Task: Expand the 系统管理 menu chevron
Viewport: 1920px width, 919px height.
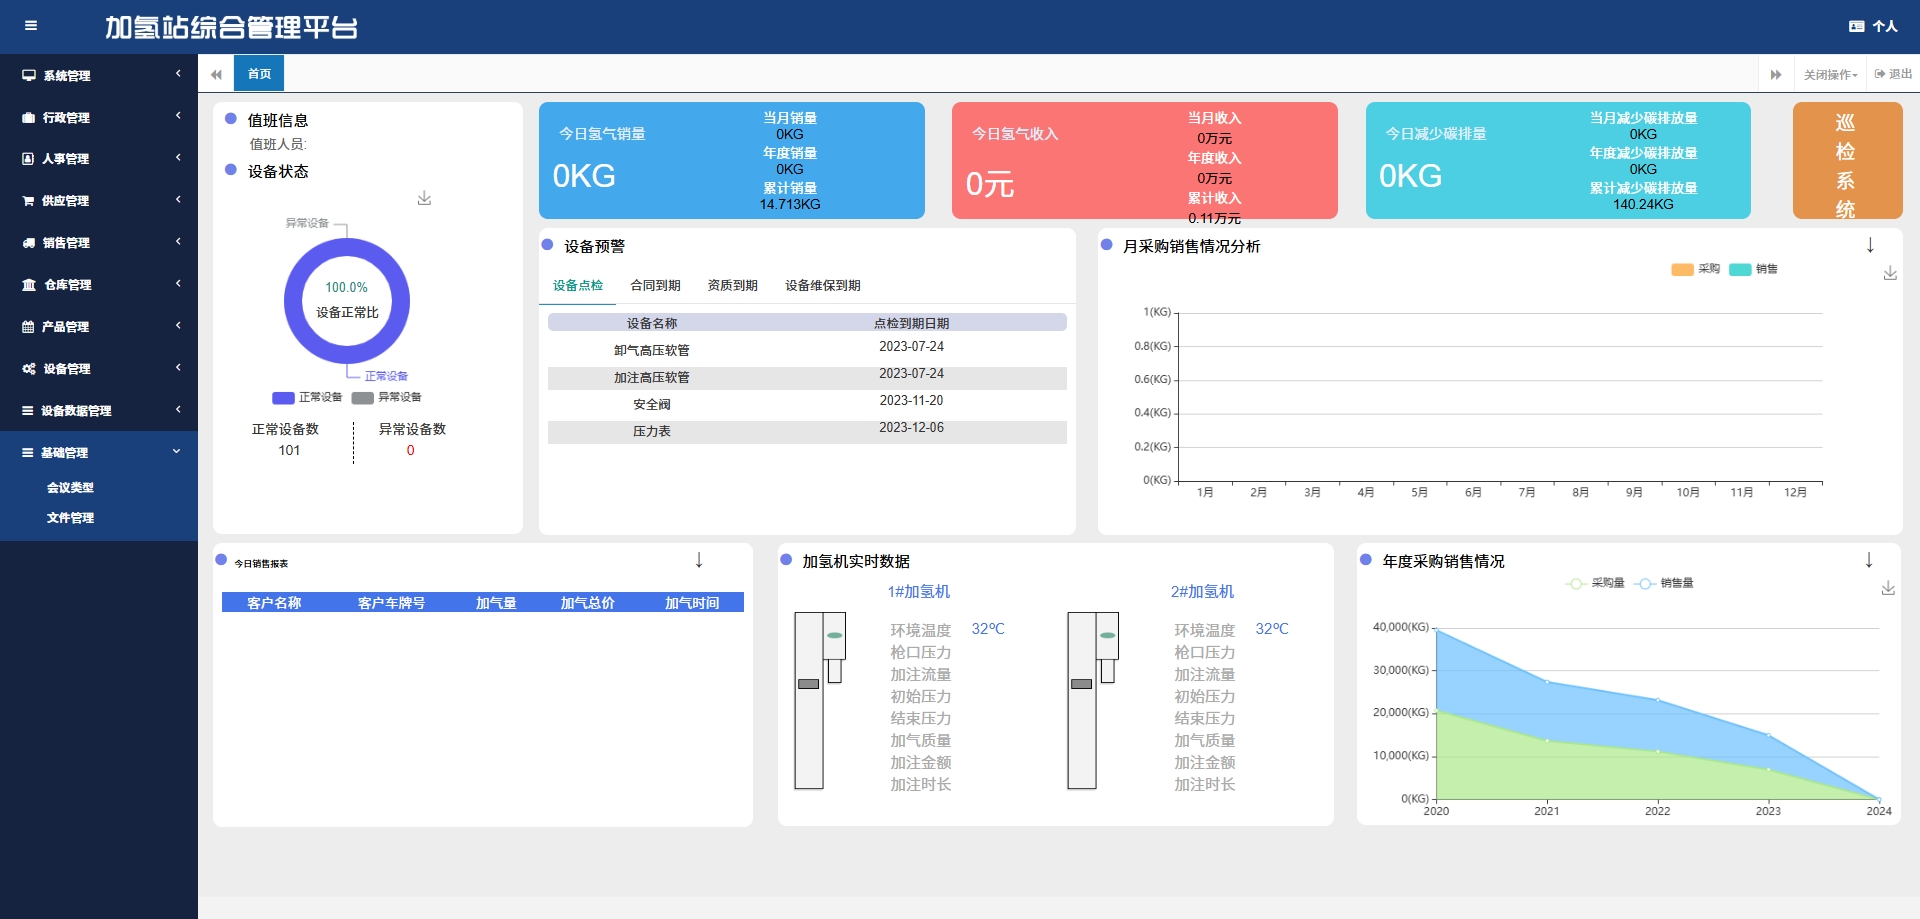Action: [178, 74]
